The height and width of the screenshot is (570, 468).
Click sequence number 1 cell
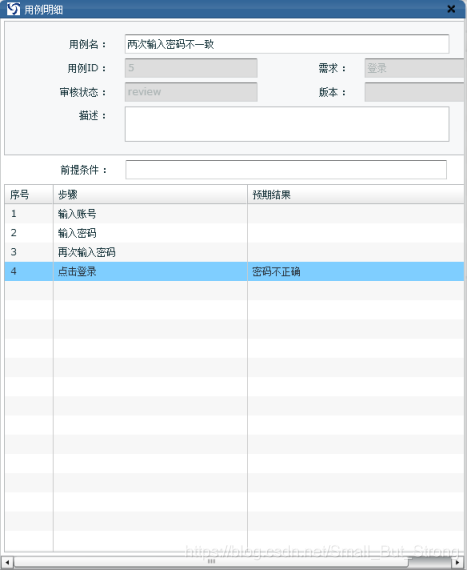[x=29, y=214]
